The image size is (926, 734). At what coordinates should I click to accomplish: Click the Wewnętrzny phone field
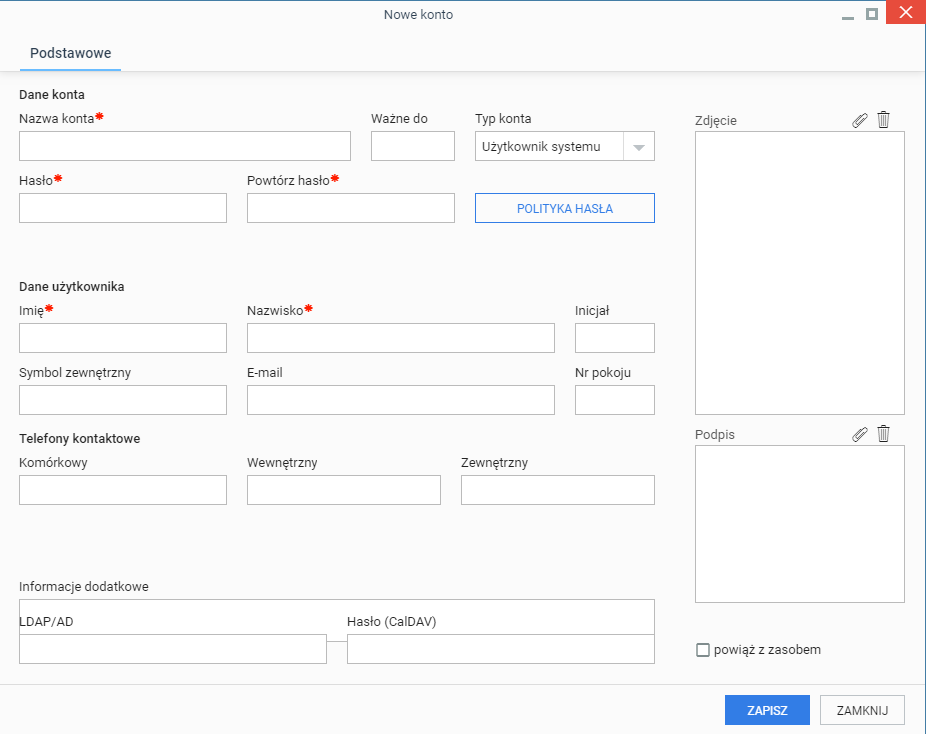(344, 490)
